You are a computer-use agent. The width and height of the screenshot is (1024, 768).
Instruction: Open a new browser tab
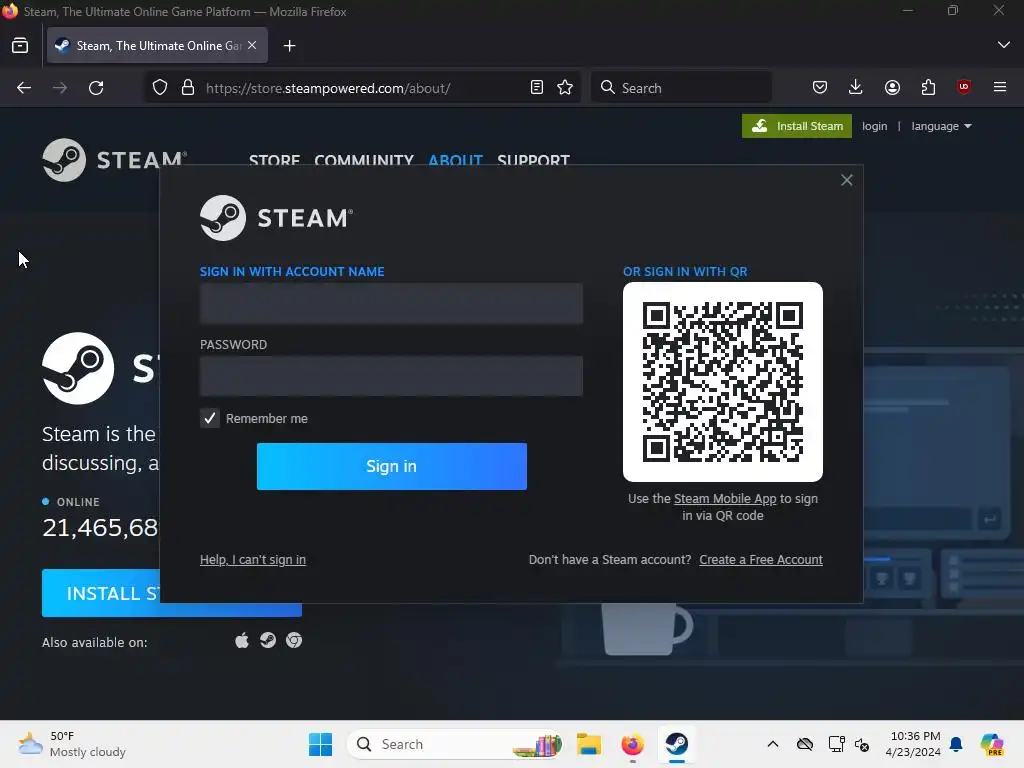click(289, 46)
